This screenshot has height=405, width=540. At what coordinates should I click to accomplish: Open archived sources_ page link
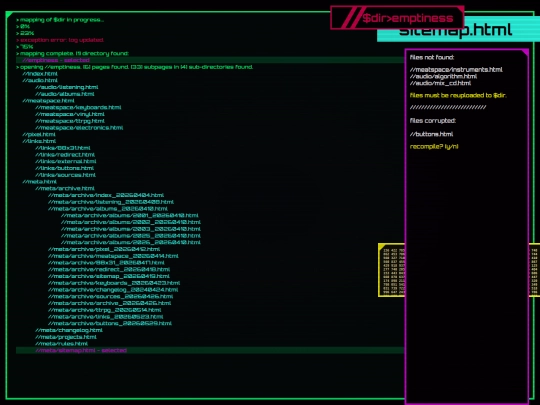point(111,297)
